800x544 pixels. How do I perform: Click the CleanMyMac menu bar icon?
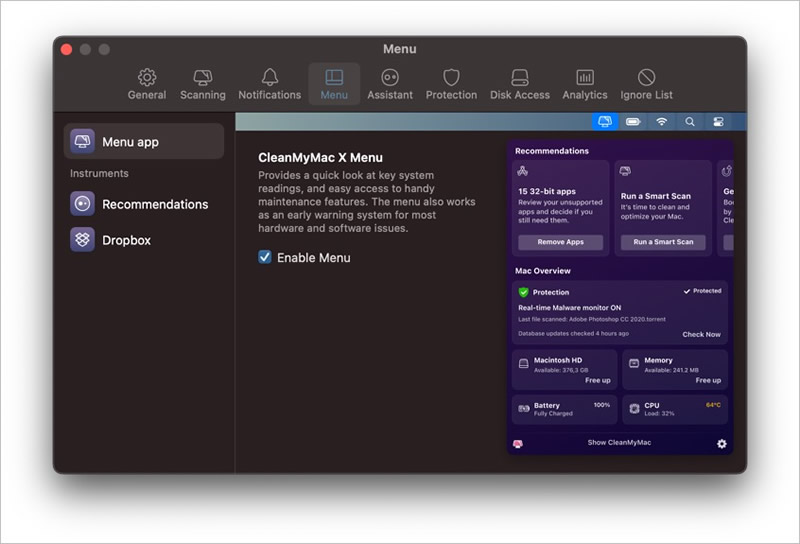tap(605, 121)
